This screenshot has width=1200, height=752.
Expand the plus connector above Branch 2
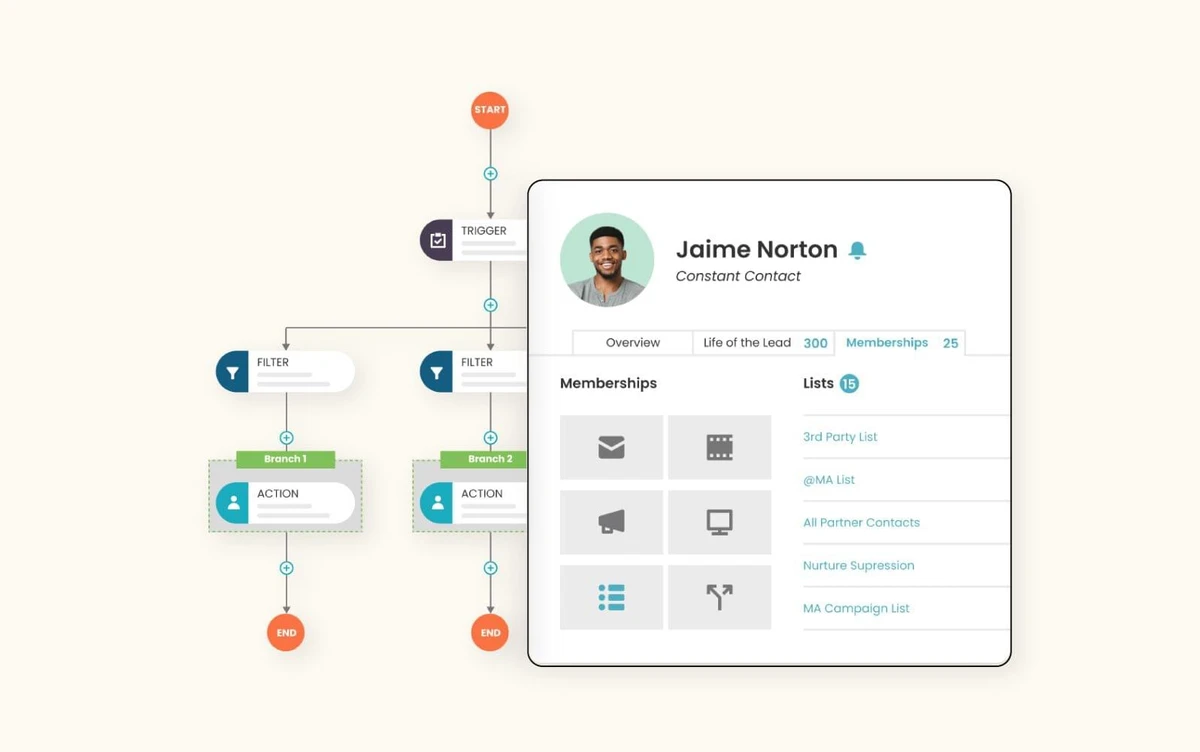coord(490,437)
